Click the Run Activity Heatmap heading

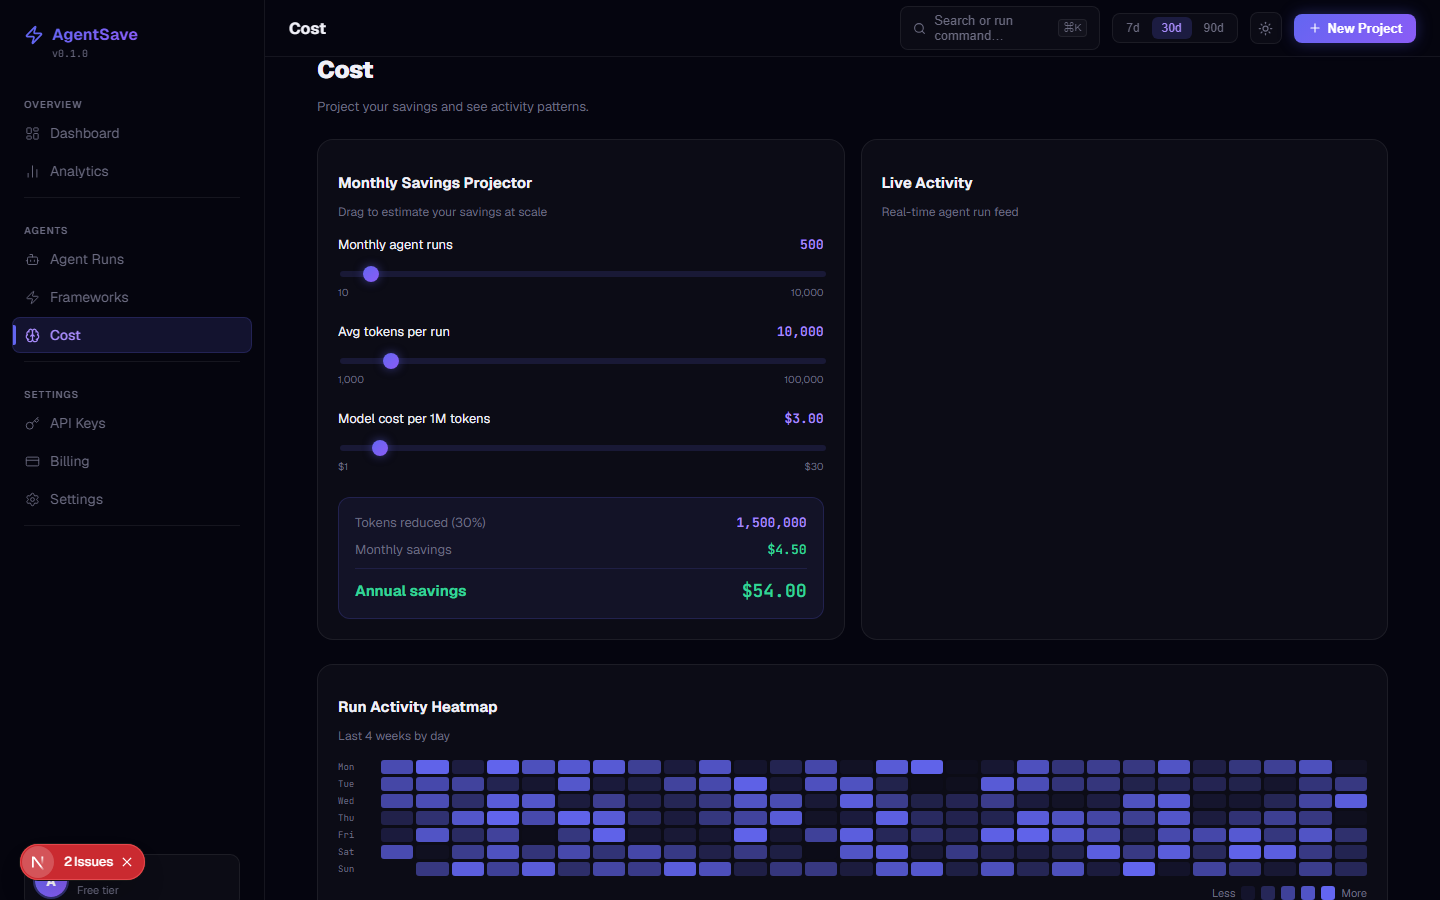tap(417, 707)
